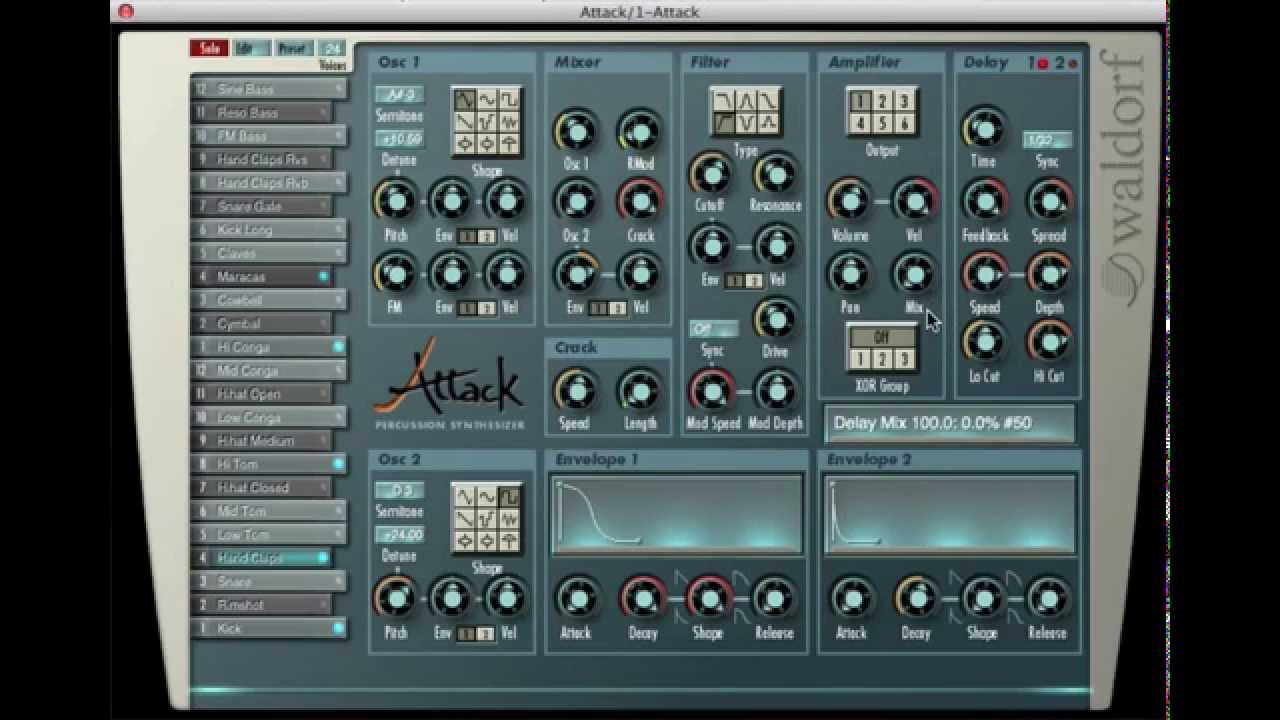The width and height of the screenshot is (1280, 720).
Task: Toggle Osc 1 Pitch envelope 1/2 switch
Action: (x=477, y=236)
